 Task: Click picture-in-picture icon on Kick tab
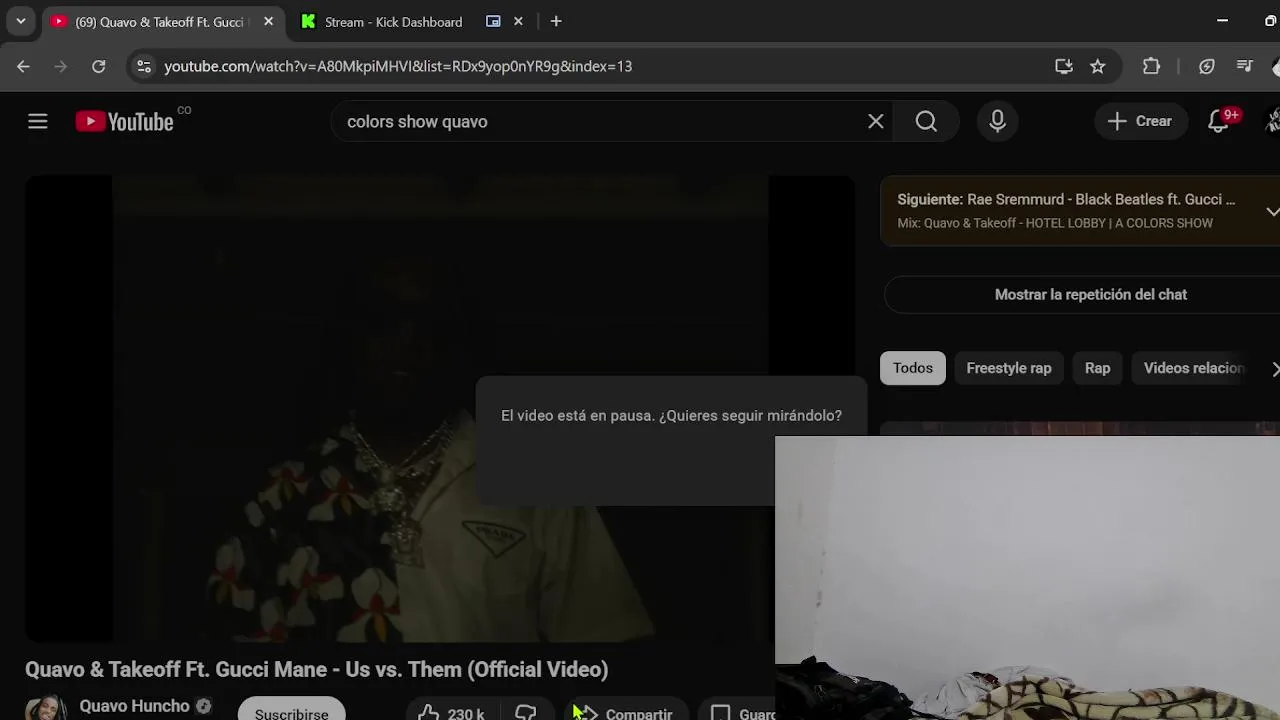click(493, 21)
